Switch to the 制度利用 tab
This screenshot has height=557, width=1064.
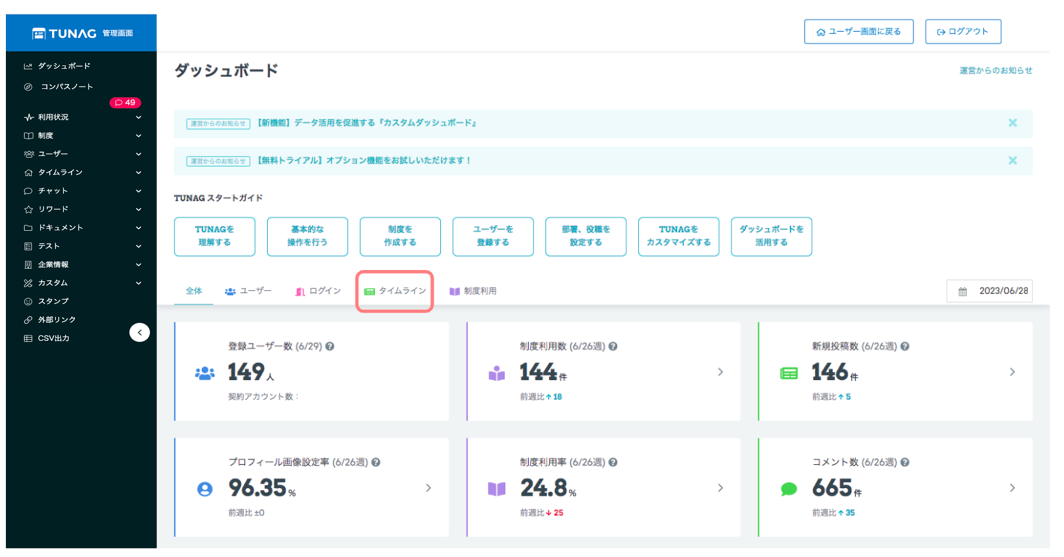pos(472,291)
